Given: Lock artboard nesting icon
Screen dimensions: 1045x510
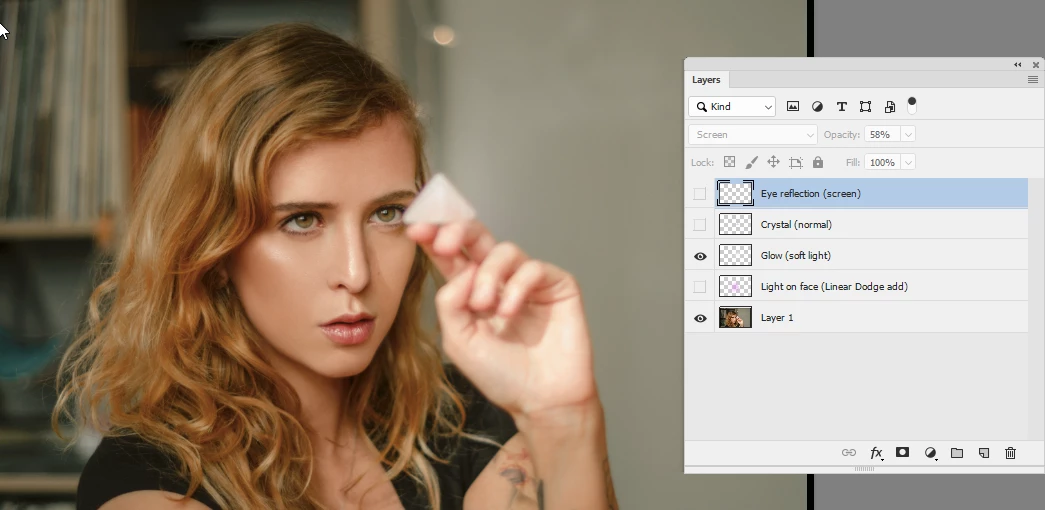Looking at the screenshot, I should [796, 162].
